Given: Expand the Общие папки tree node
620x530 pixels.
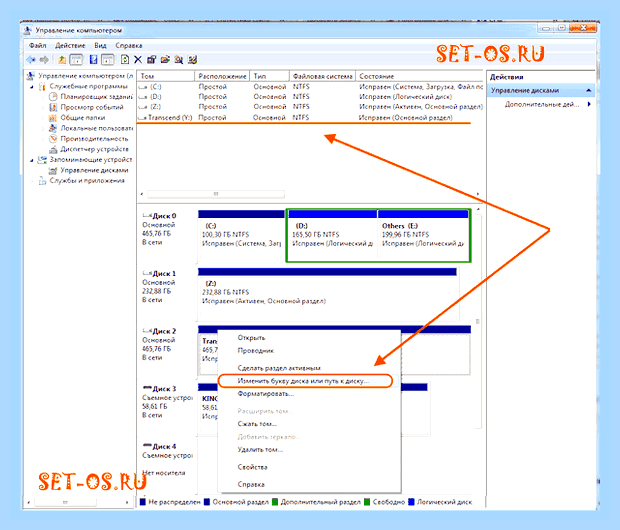Looking at the screenshot, I should [43, 117].
